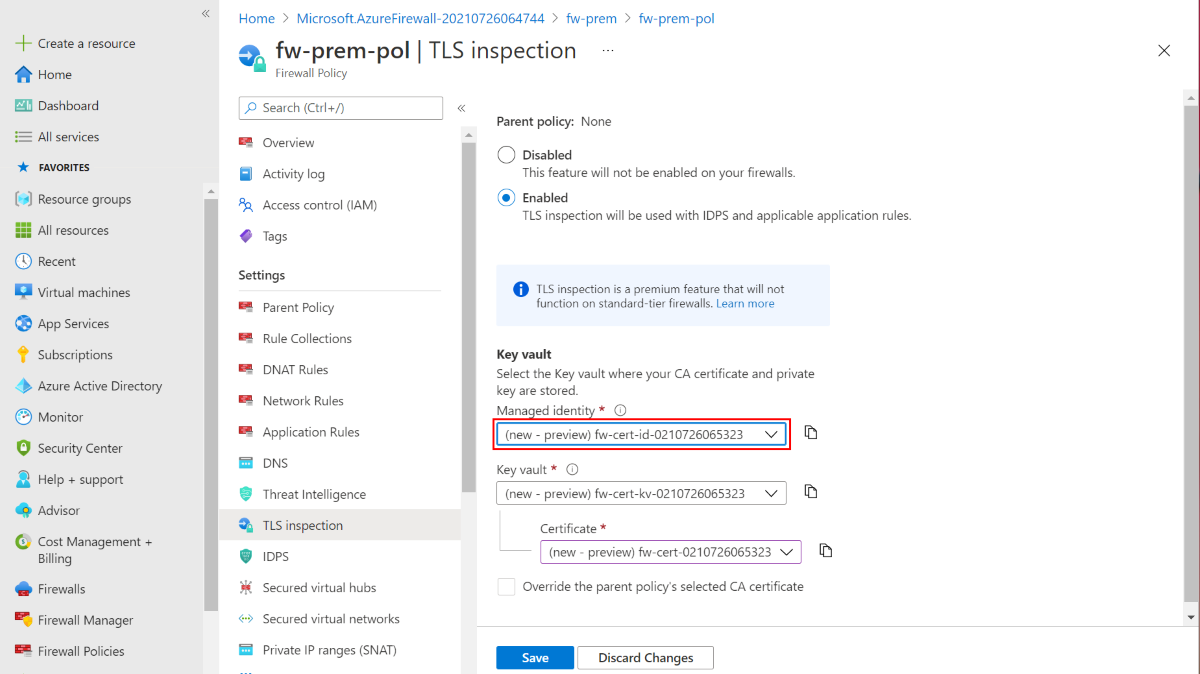
Task: Follow the Learn more link
Action: (x=745, y=303)
